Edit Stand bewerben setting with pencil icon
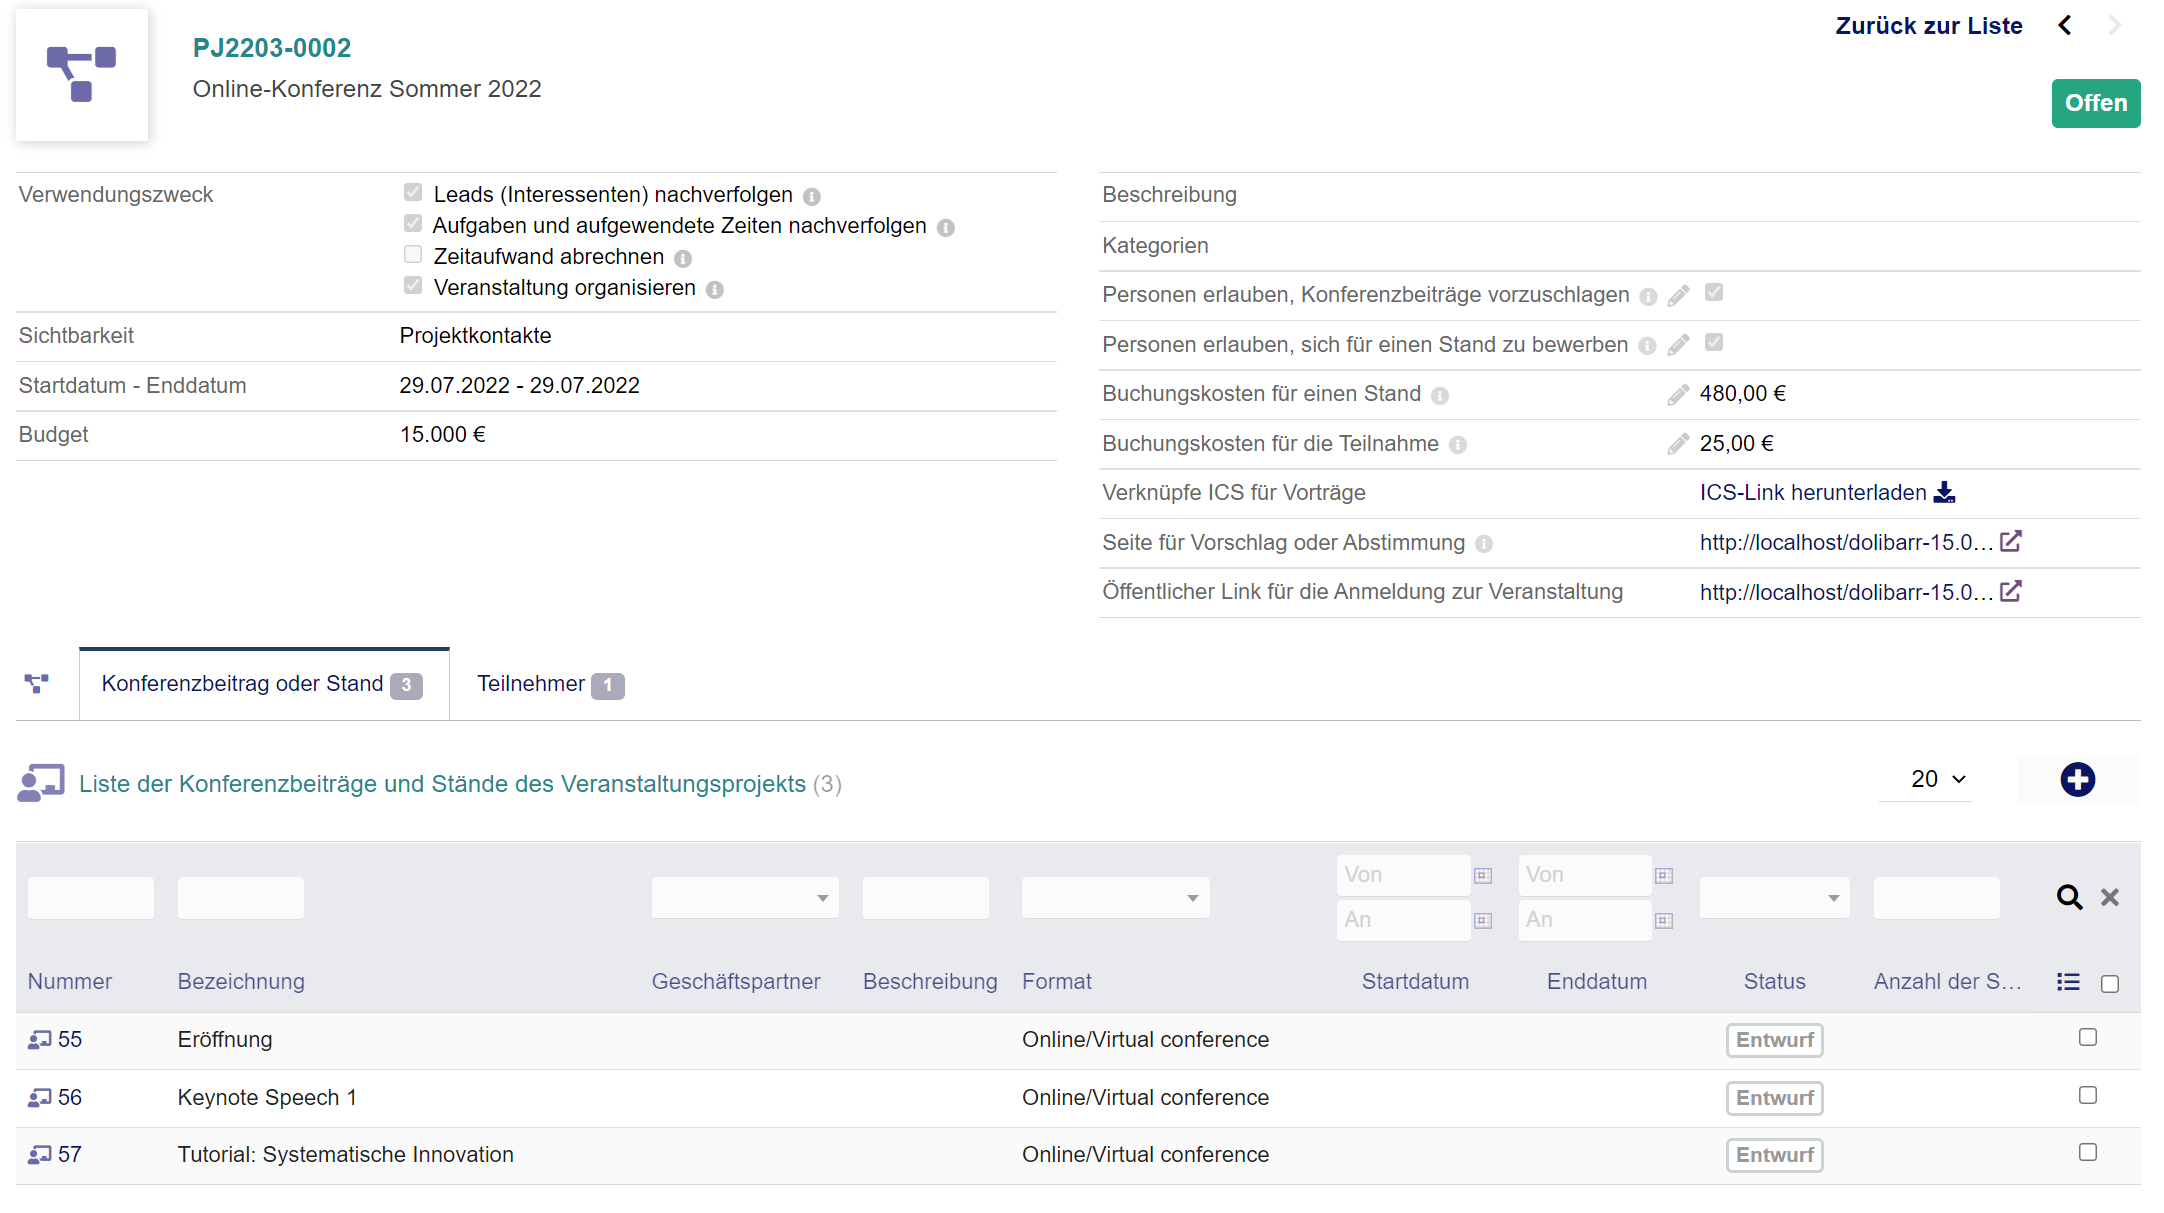The height and width of the screenshot is (1213, 2164). [1679, 345]
